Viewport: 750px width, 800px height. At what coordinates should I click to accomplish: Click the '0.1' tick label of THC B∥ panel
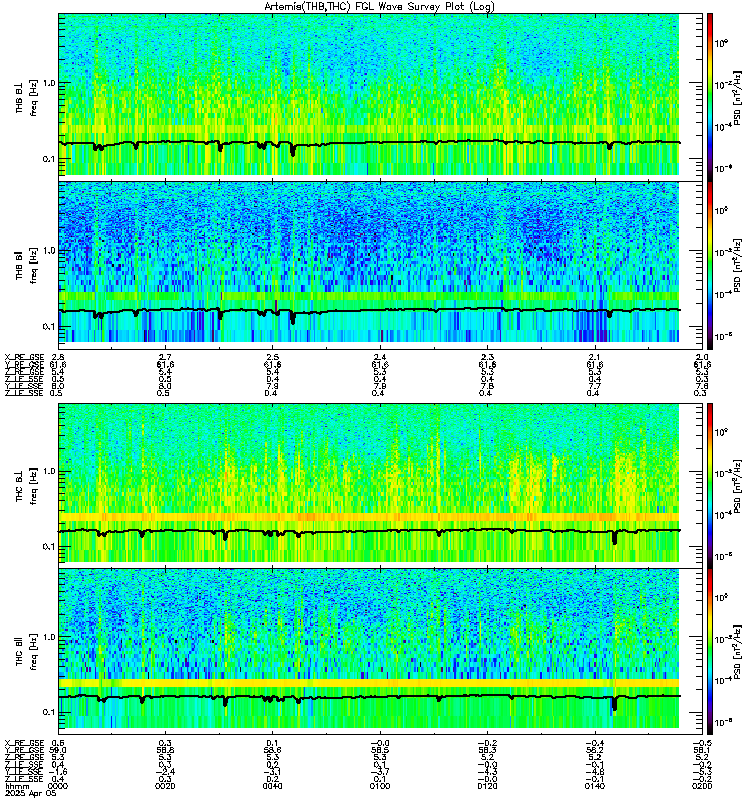click(49, 712)
